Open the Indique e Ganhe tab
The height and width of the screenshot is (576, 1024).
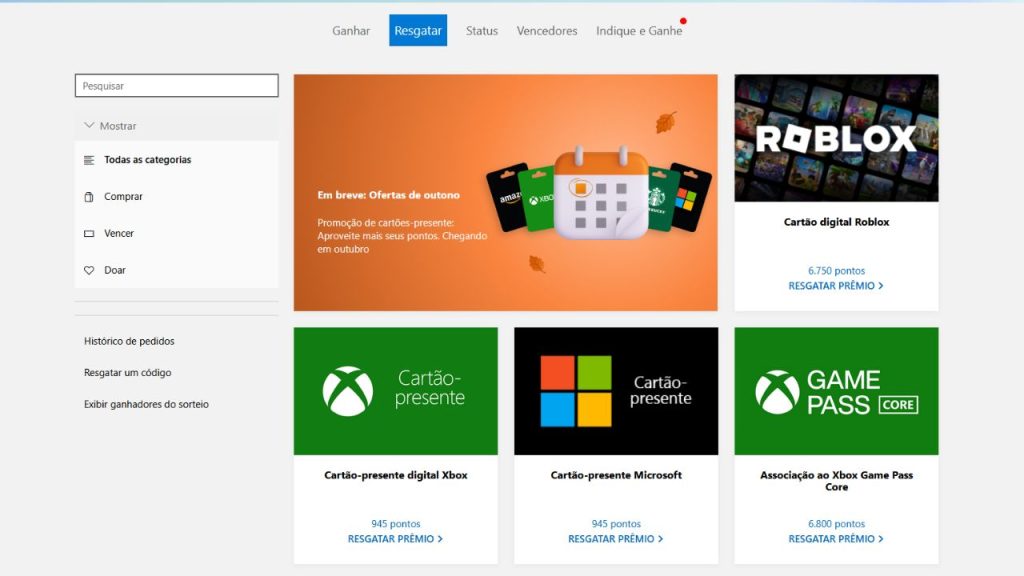tap(639, 31)
